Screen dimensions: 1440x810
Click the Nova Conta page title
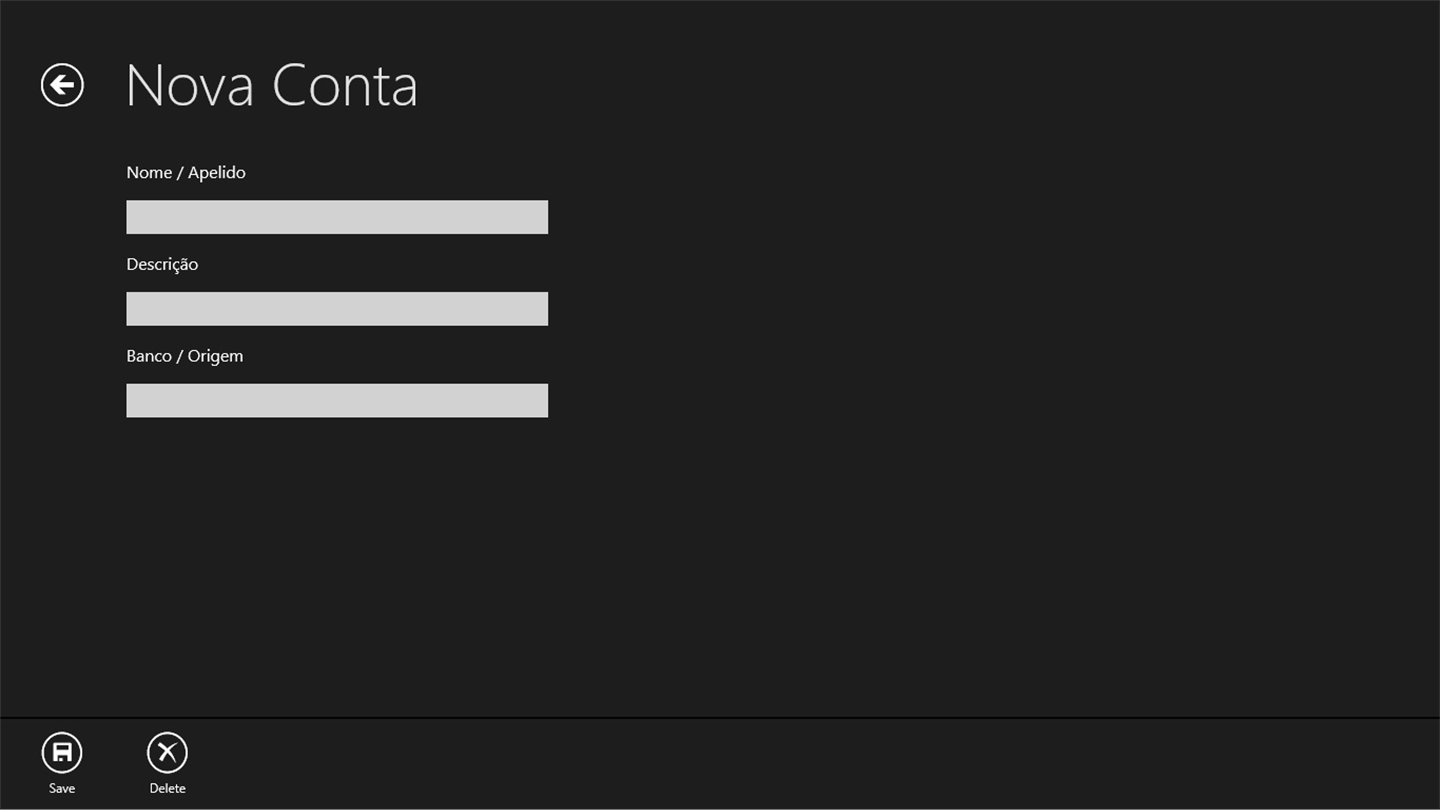point(271,85)
